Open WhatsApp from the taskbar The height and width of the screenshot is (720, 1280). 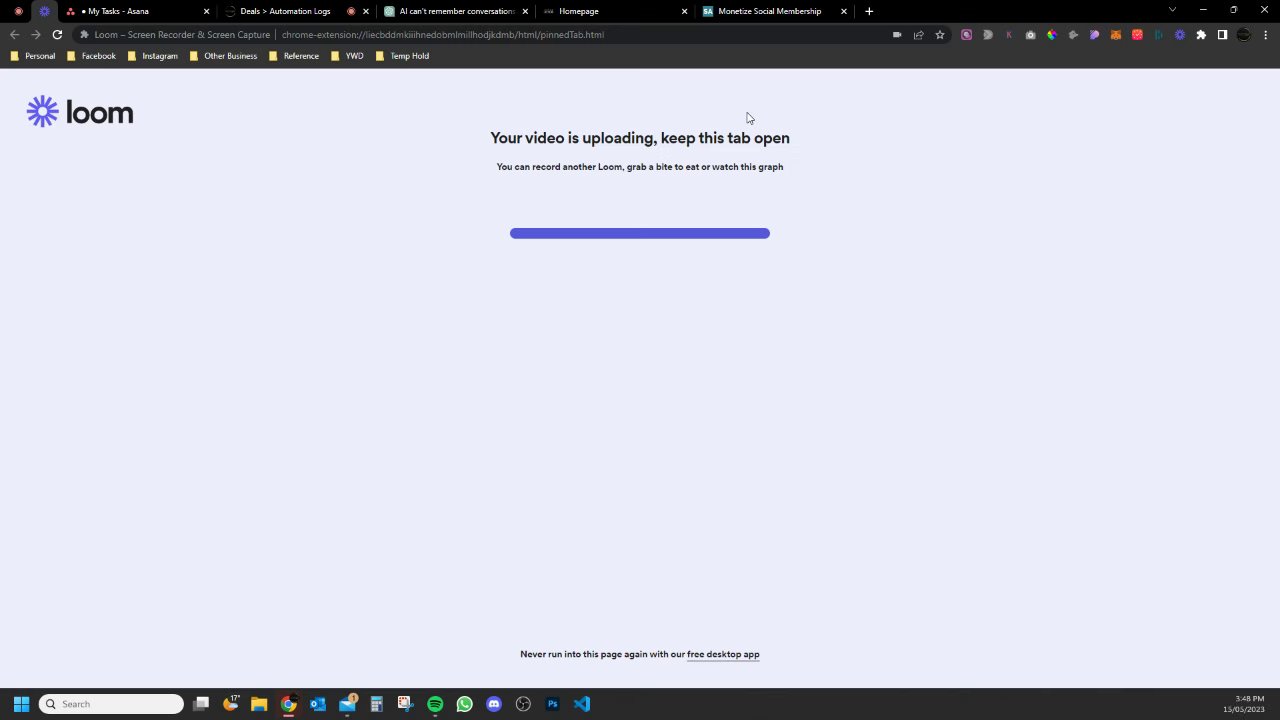464,704
